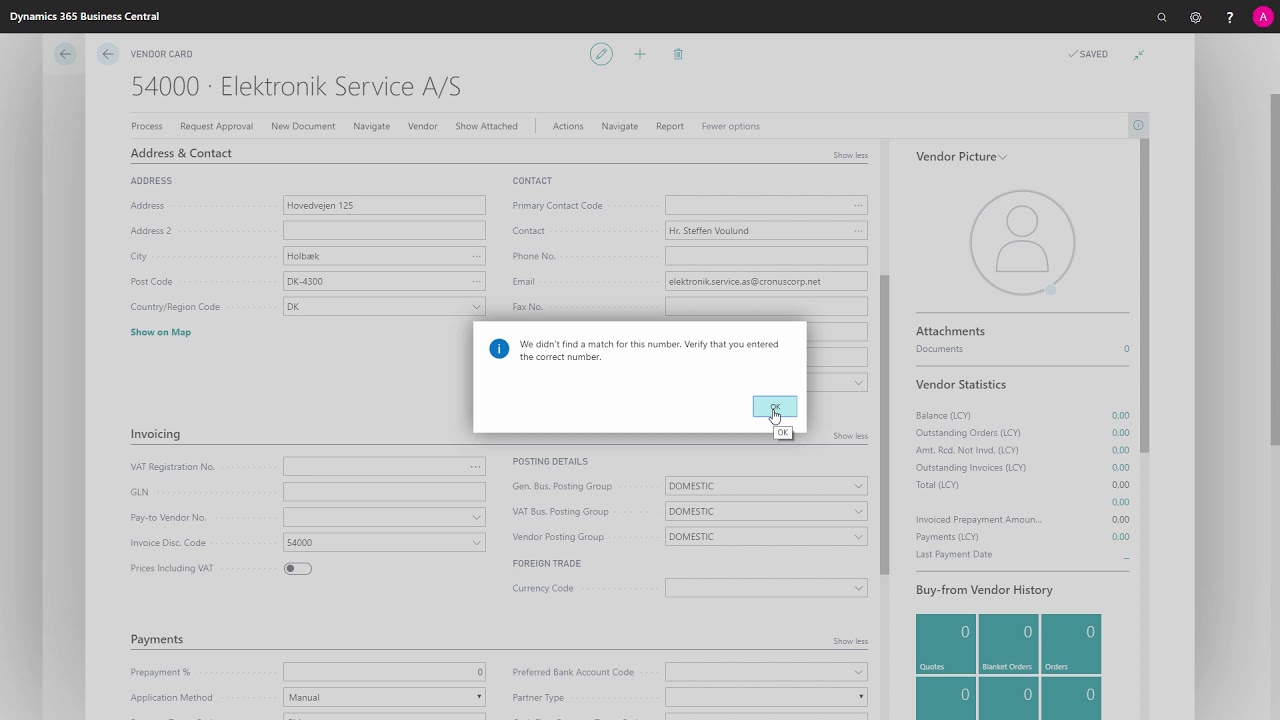Screen dimensions: 1280x720
Task: Open the user account avatar
Action: pos(1263,17)
